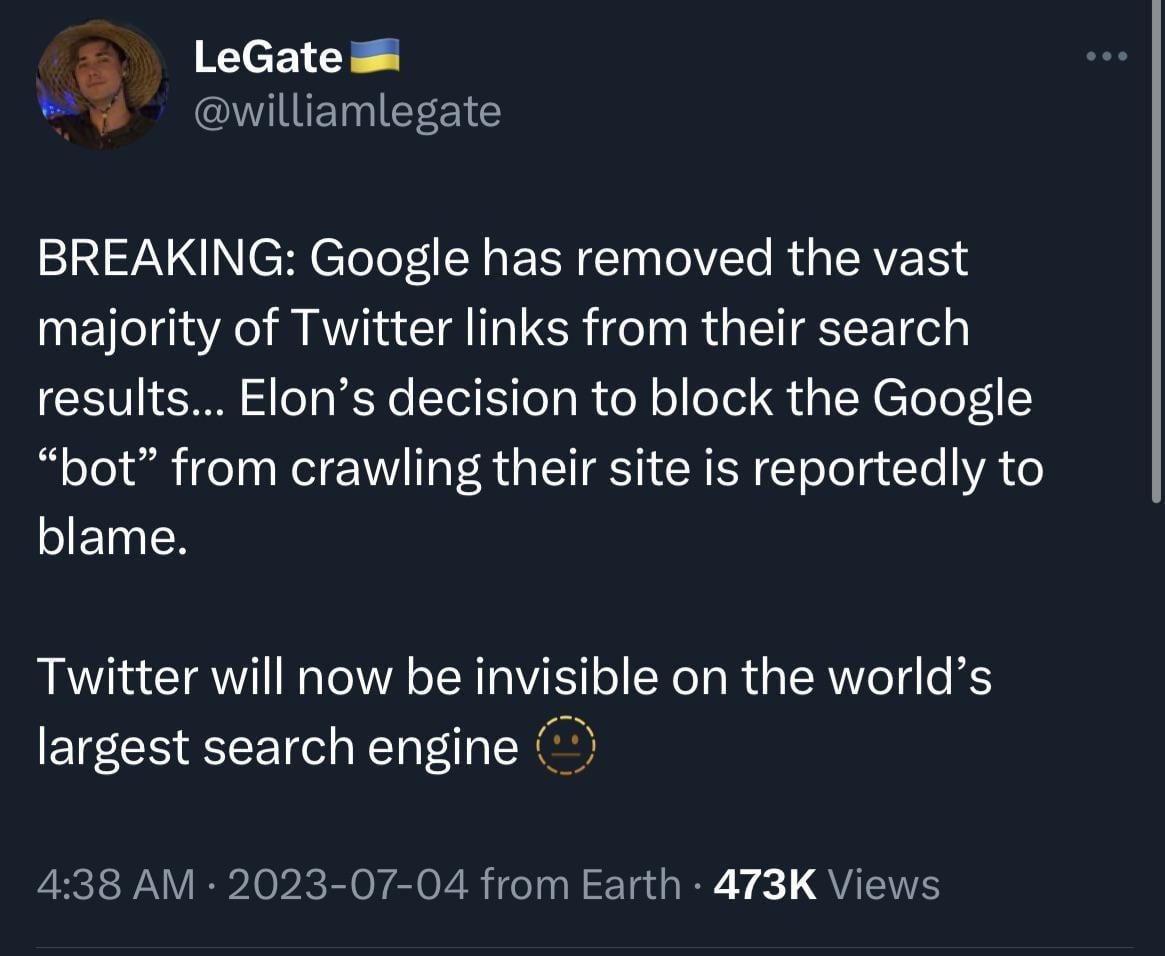Screen dimensions: 1165x956
Task: Select the 2023-07-04 date
Action: click(x=349, y=885)
